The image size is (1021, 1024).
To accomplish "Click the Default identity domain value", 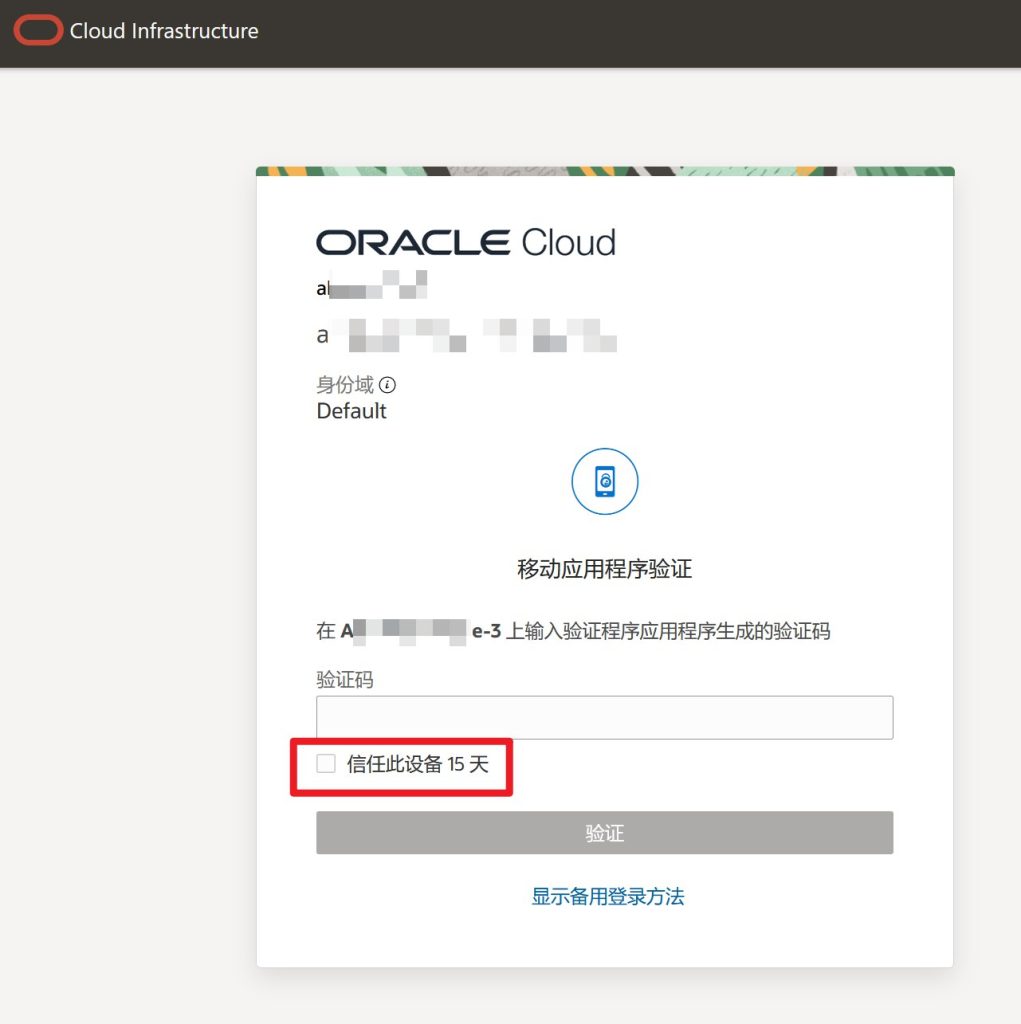I will click(351, 411).
